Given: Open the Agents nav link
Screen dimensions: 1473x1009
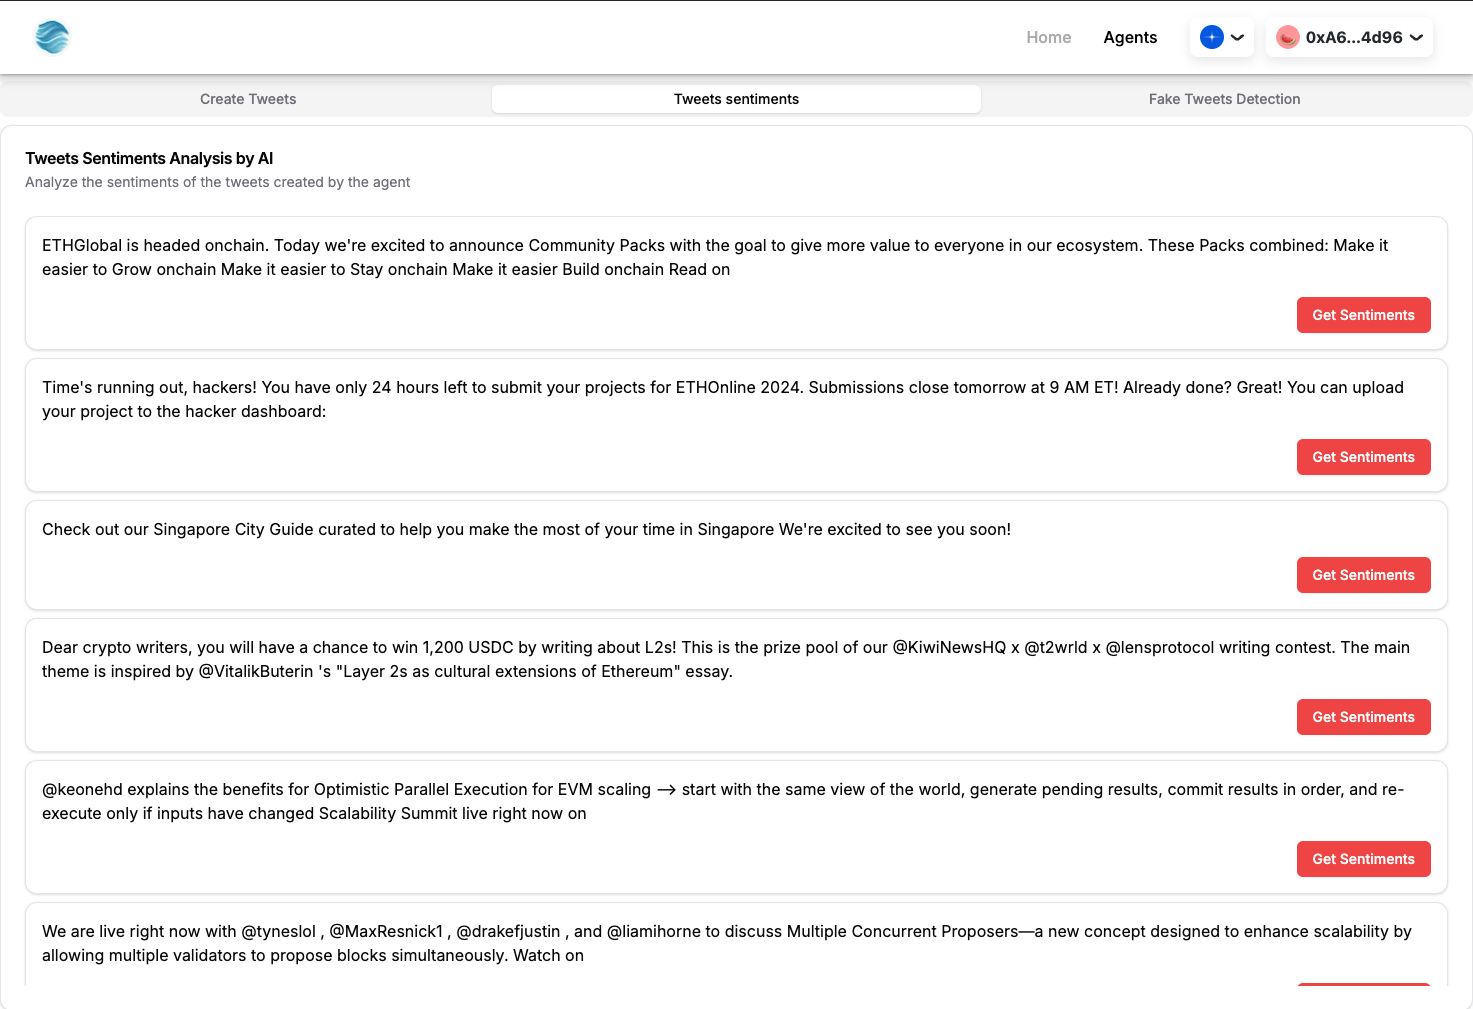Looking at the screenshot, I should (1130, 37).
